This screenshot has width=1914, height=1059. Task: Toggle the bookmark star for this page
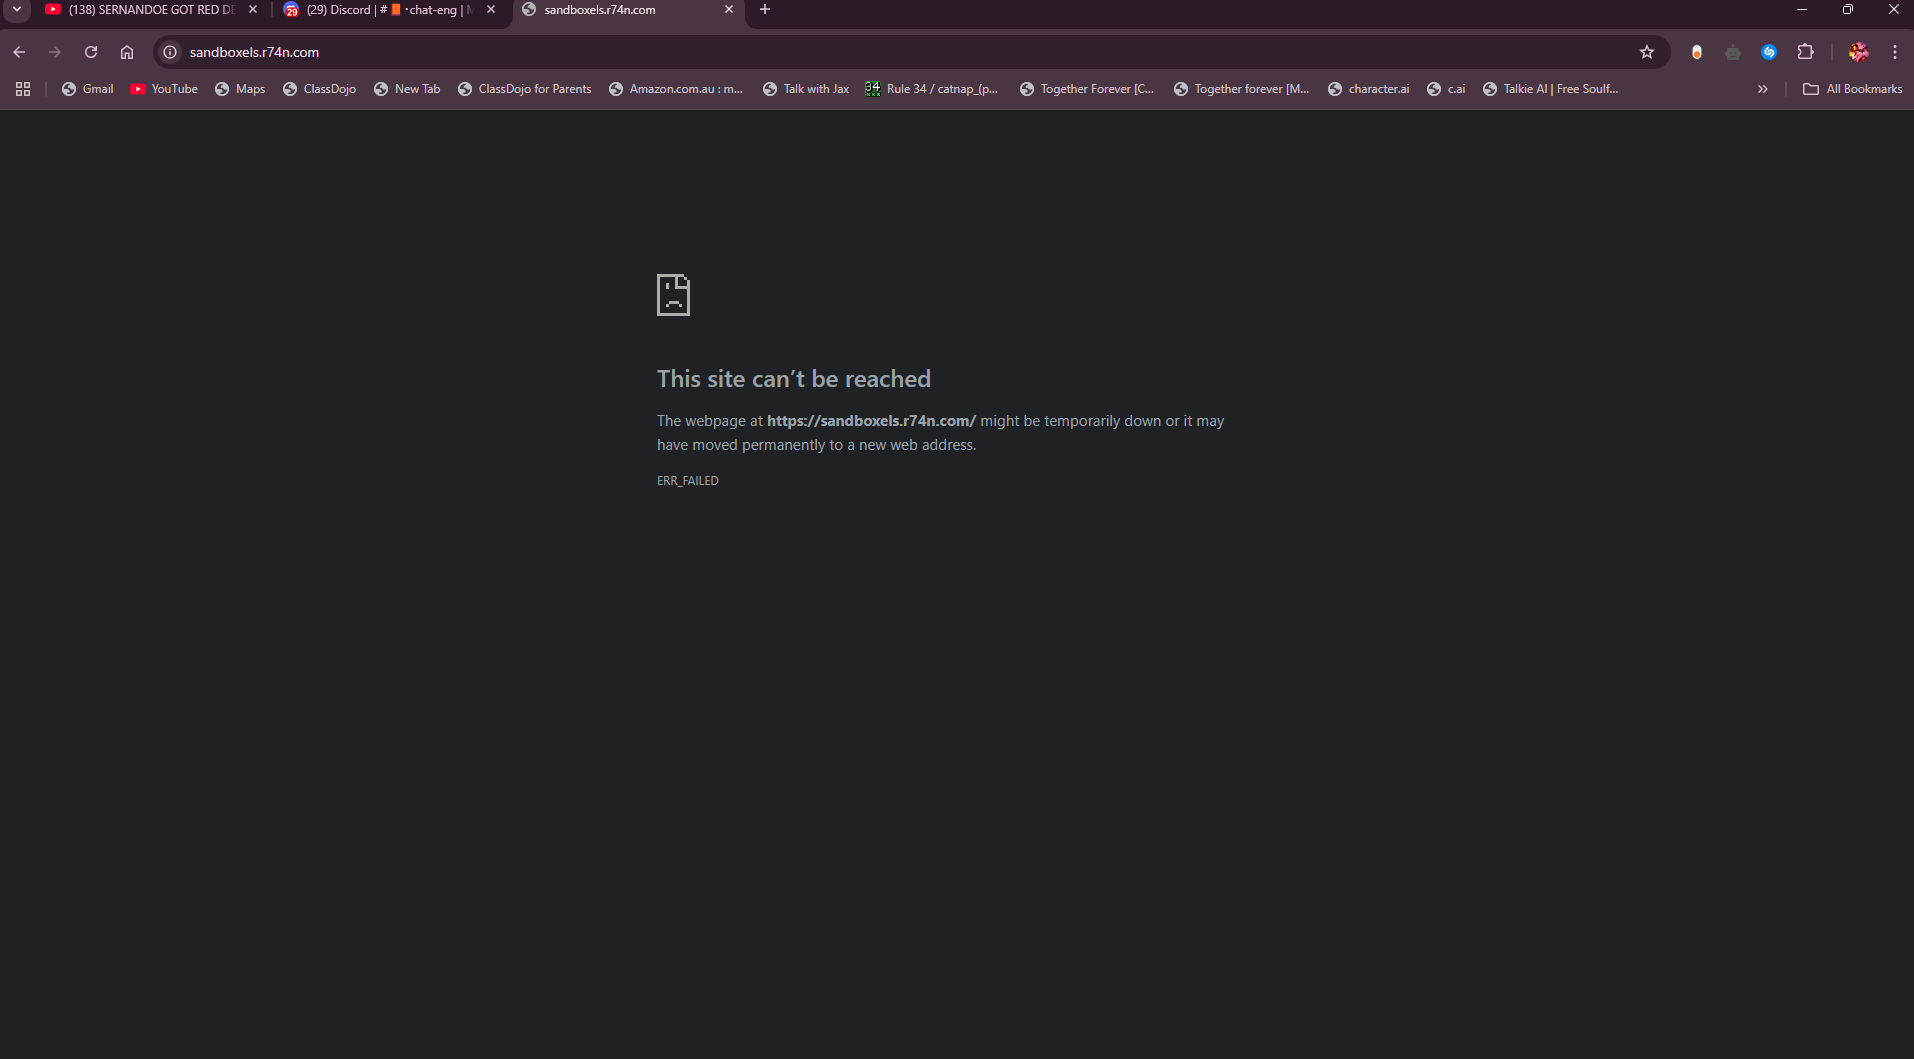click(x=1647, y=52)
